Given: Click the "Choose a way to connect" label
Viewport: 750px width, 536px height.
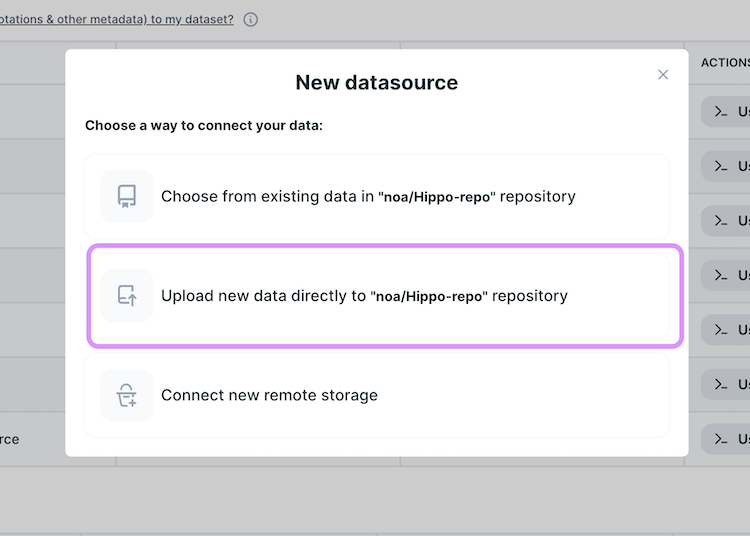Looking at the screenshot, I should coord(204,126).
